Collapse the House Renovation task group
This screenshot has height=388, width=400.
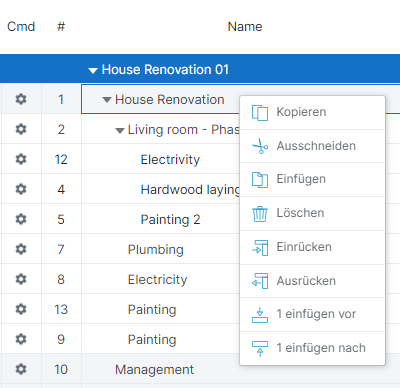(x=107, y=100)
